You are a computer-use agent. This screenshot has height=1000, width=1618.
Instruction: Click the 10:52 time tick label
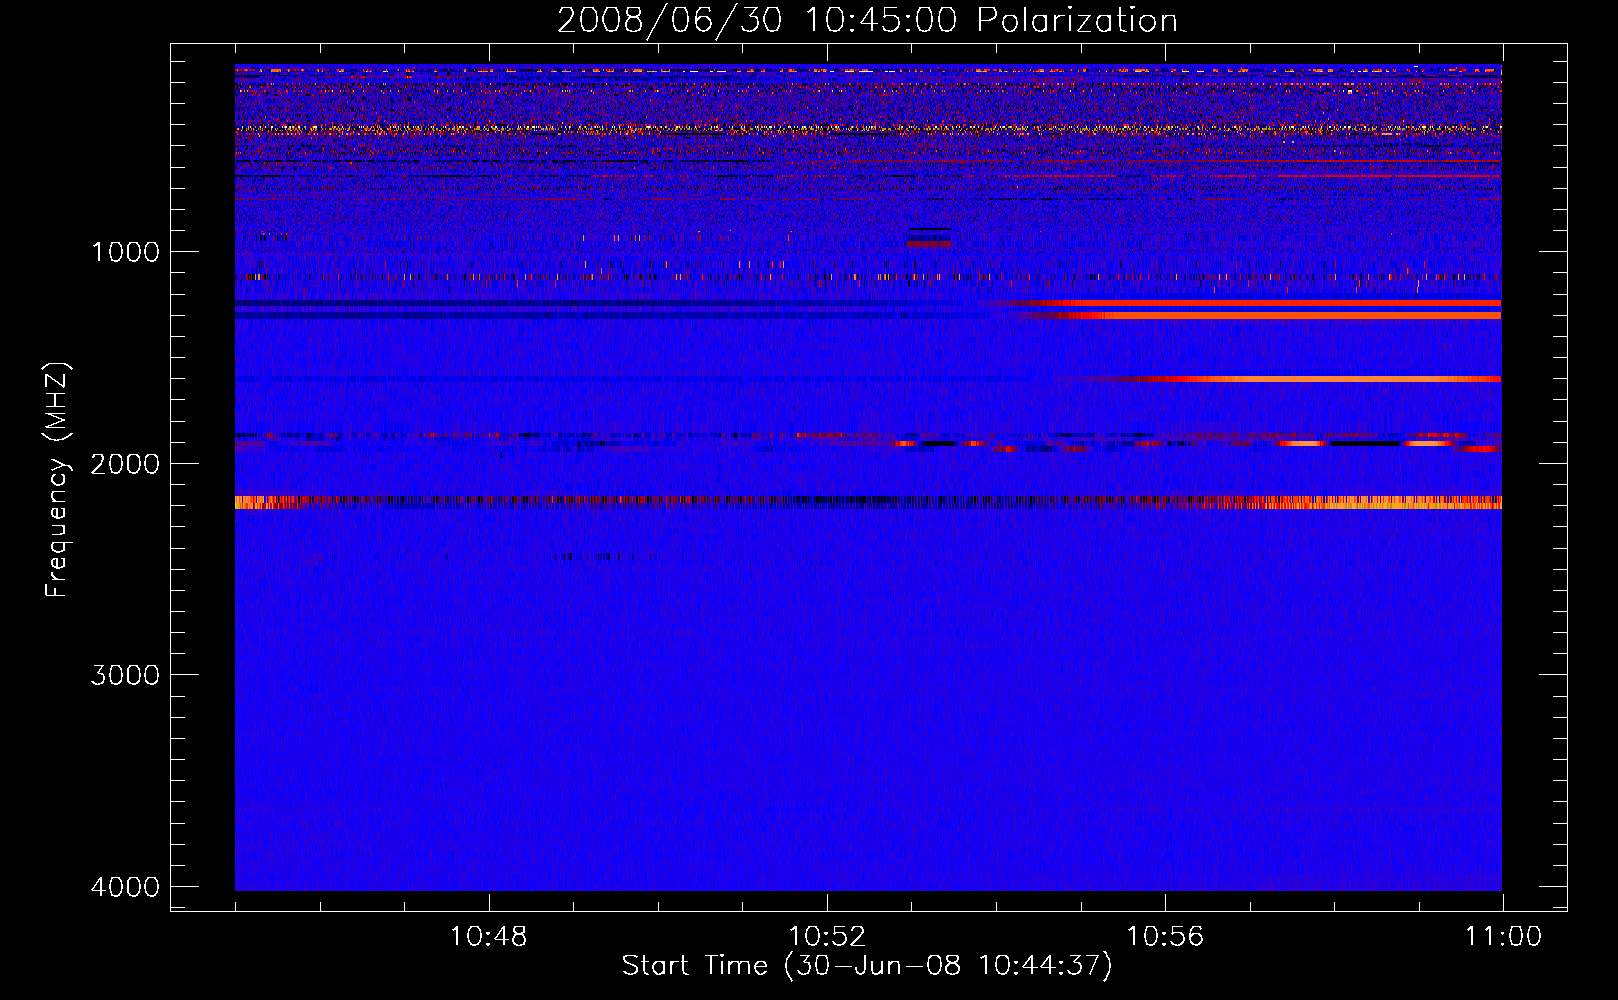click(827, 937)
